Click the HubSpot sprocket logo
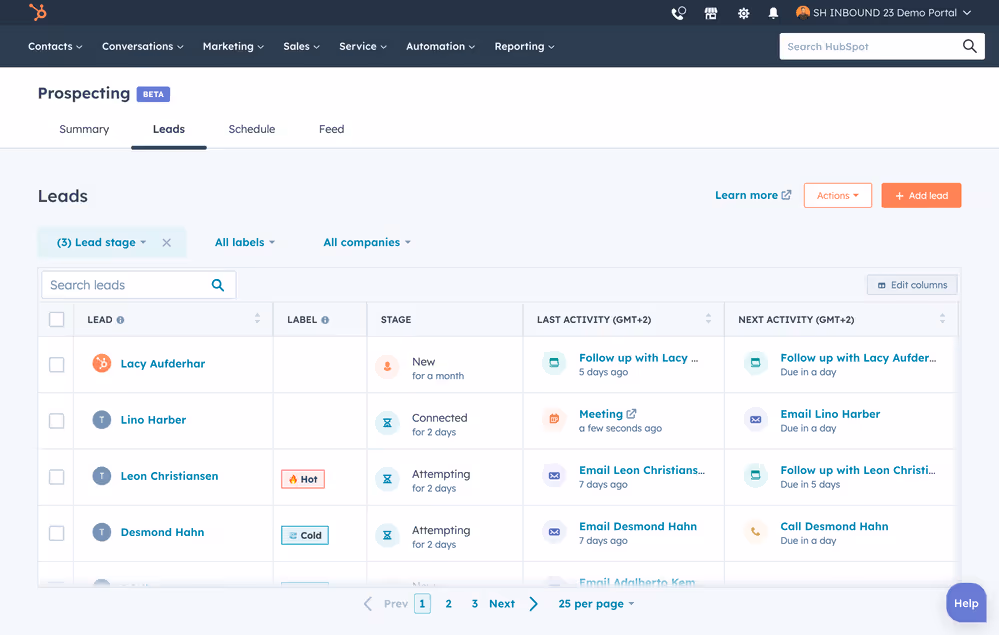This screenshot has height=635, width=999. 36,13
